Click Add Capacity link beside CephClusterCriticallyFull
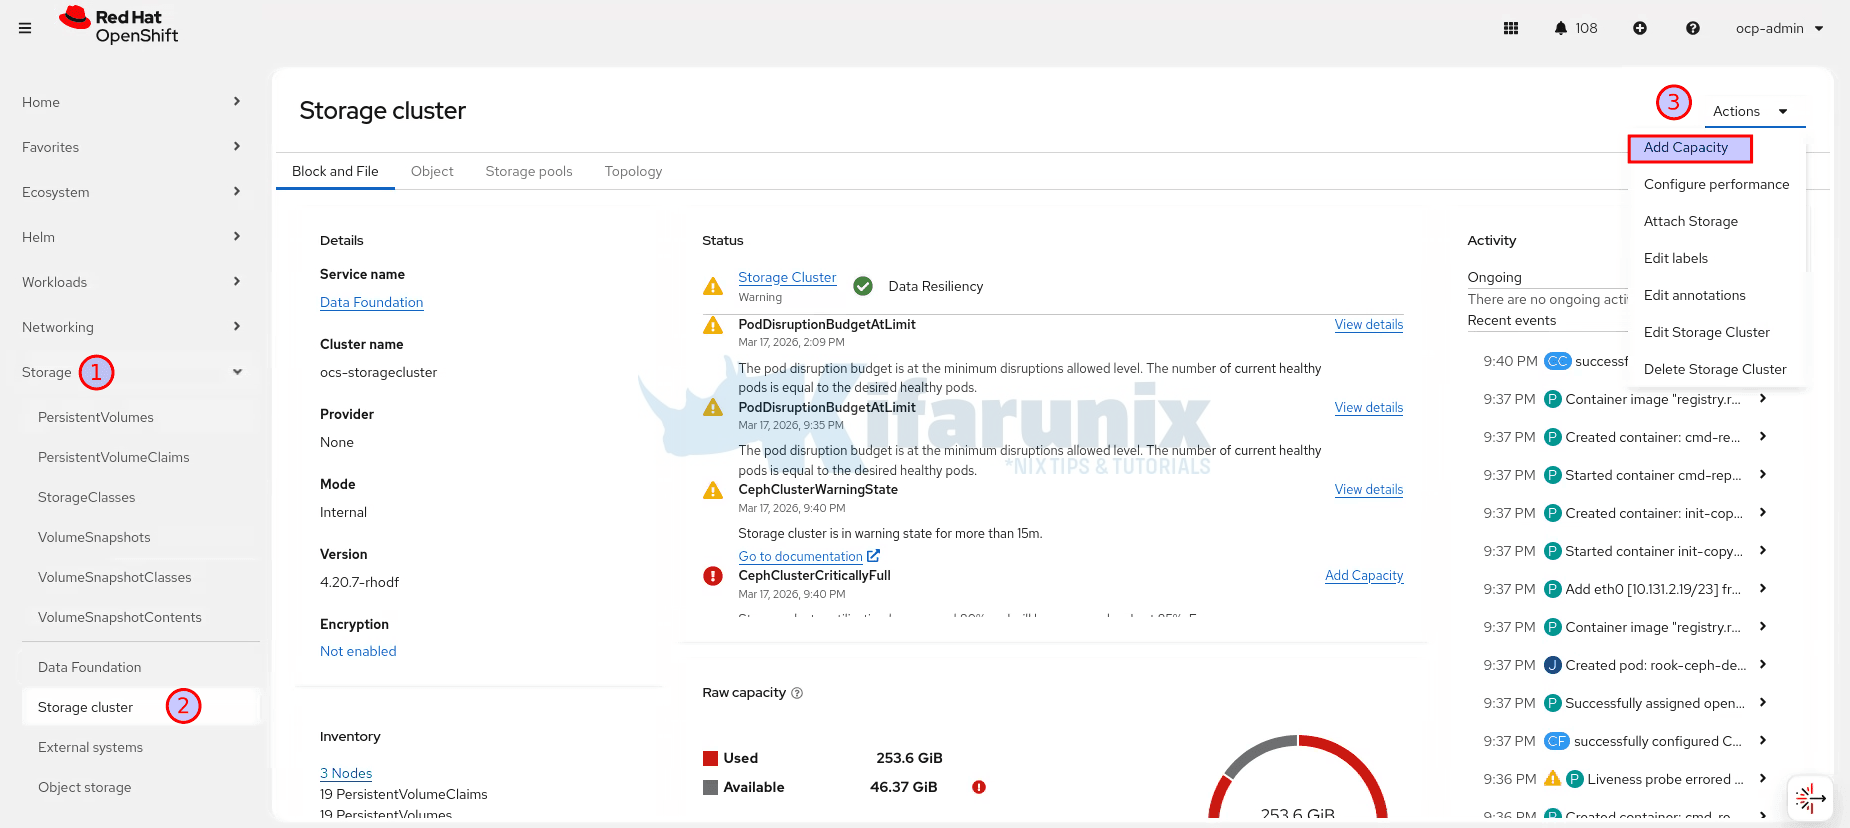 pos(1364,575)
